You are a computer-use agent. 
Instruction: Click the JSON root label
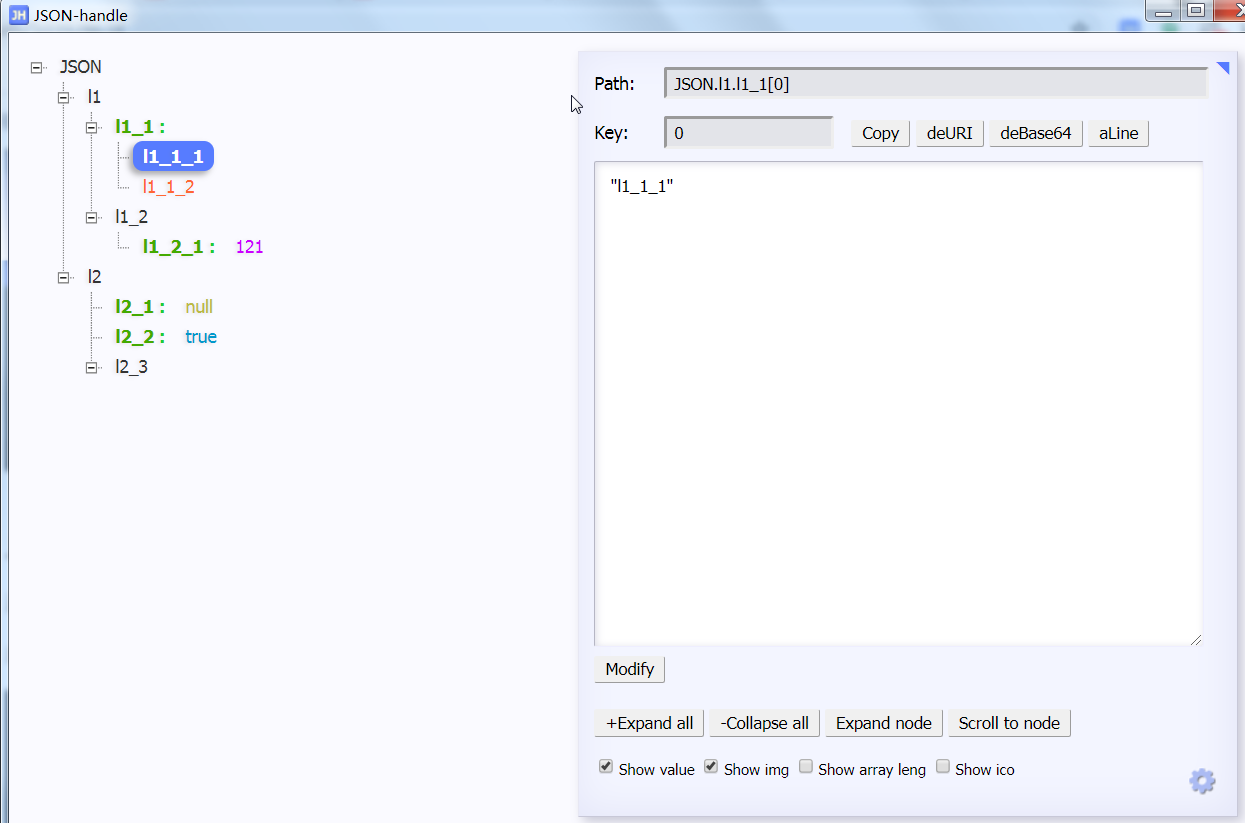(80, 67)
